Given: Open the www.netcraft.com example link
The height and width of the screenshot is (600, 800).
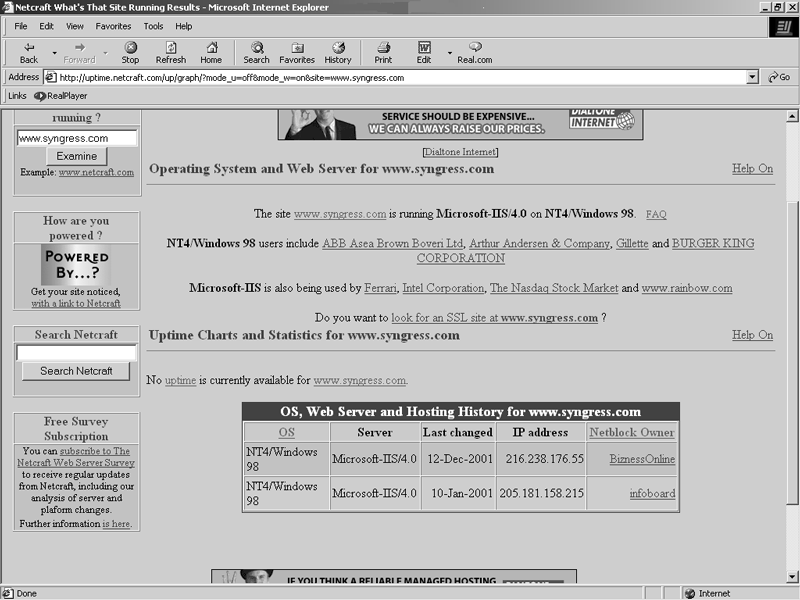Looking at the screenshot, I should coord(96,172).
